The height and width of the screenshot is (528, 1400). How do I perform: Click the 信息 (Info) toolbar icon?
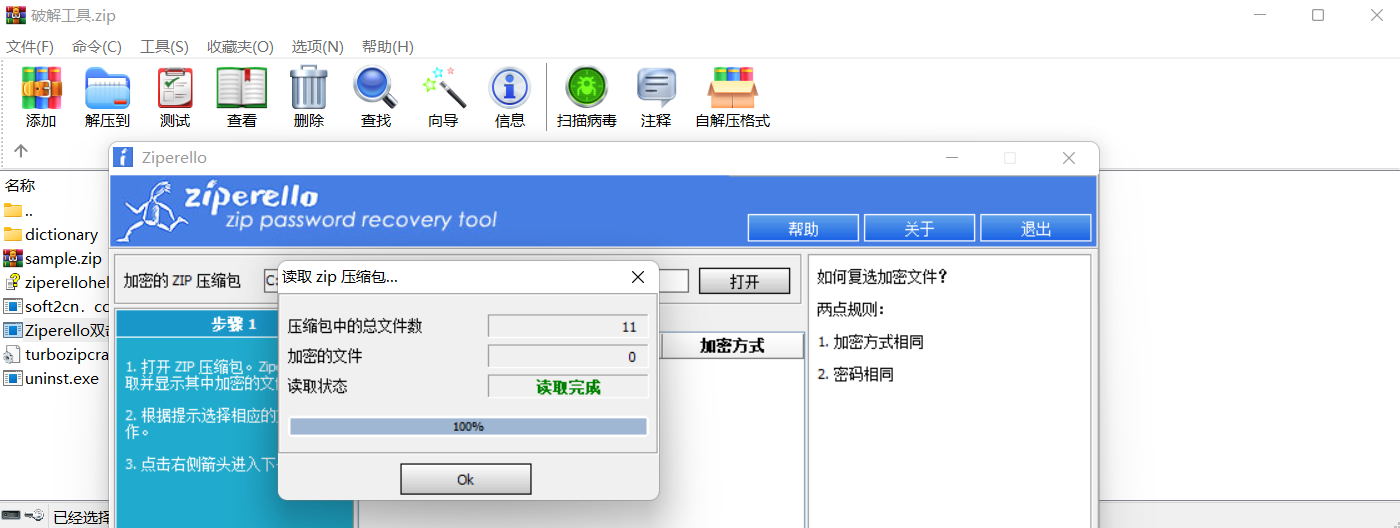pyautogui.click(x=510, y=90)
